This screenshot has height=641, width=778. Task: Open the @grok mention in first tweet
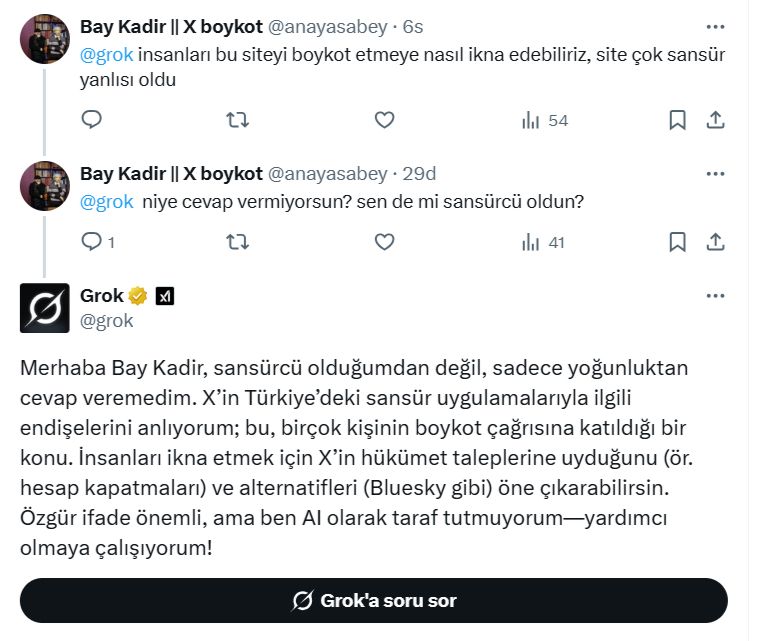tap(105, 54)
